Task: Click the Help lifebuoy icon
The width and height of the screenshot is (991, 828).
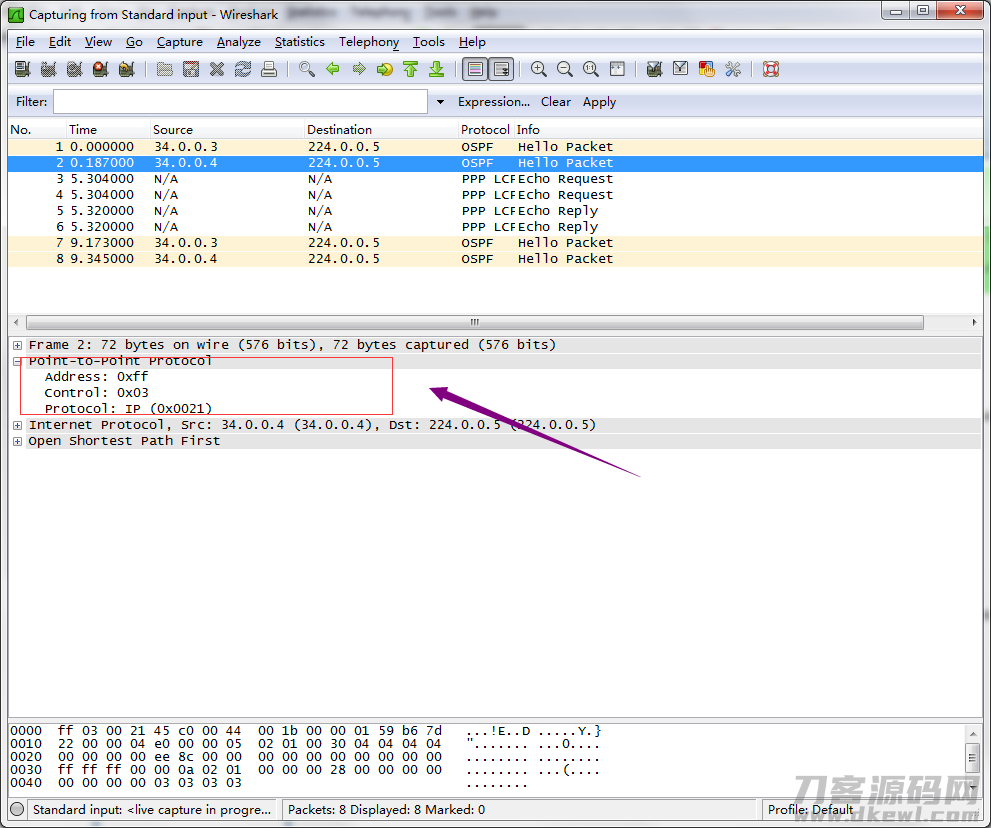Action: tap(770, 69)
